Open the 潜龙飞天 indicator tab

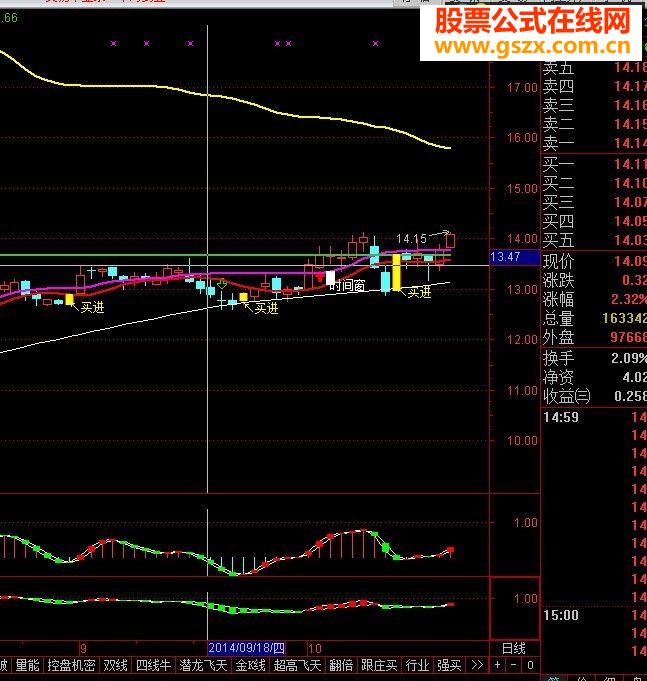point(203,665)
